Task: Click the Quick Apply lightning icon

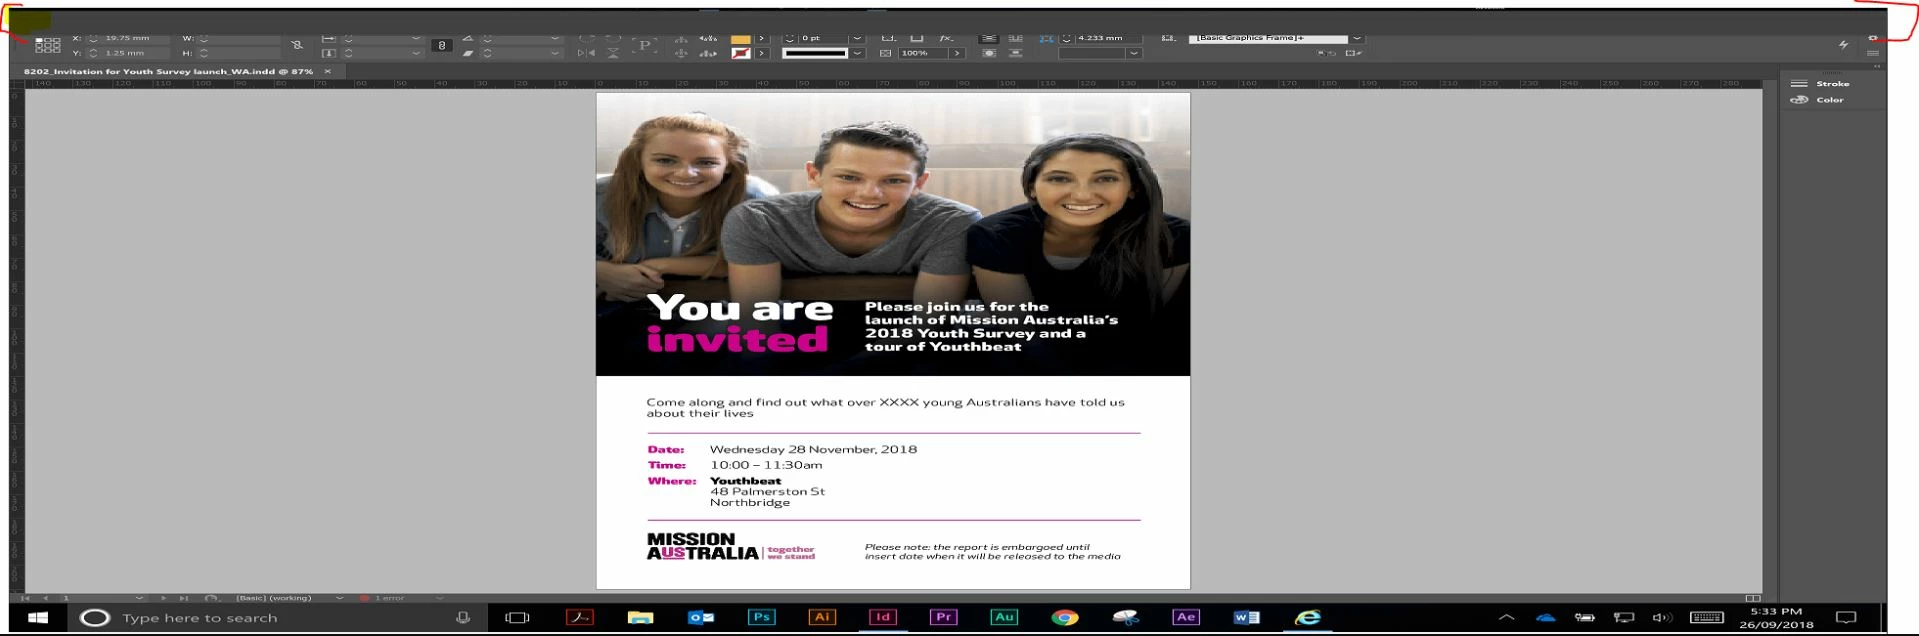Action: click(x=1843, y=44)
